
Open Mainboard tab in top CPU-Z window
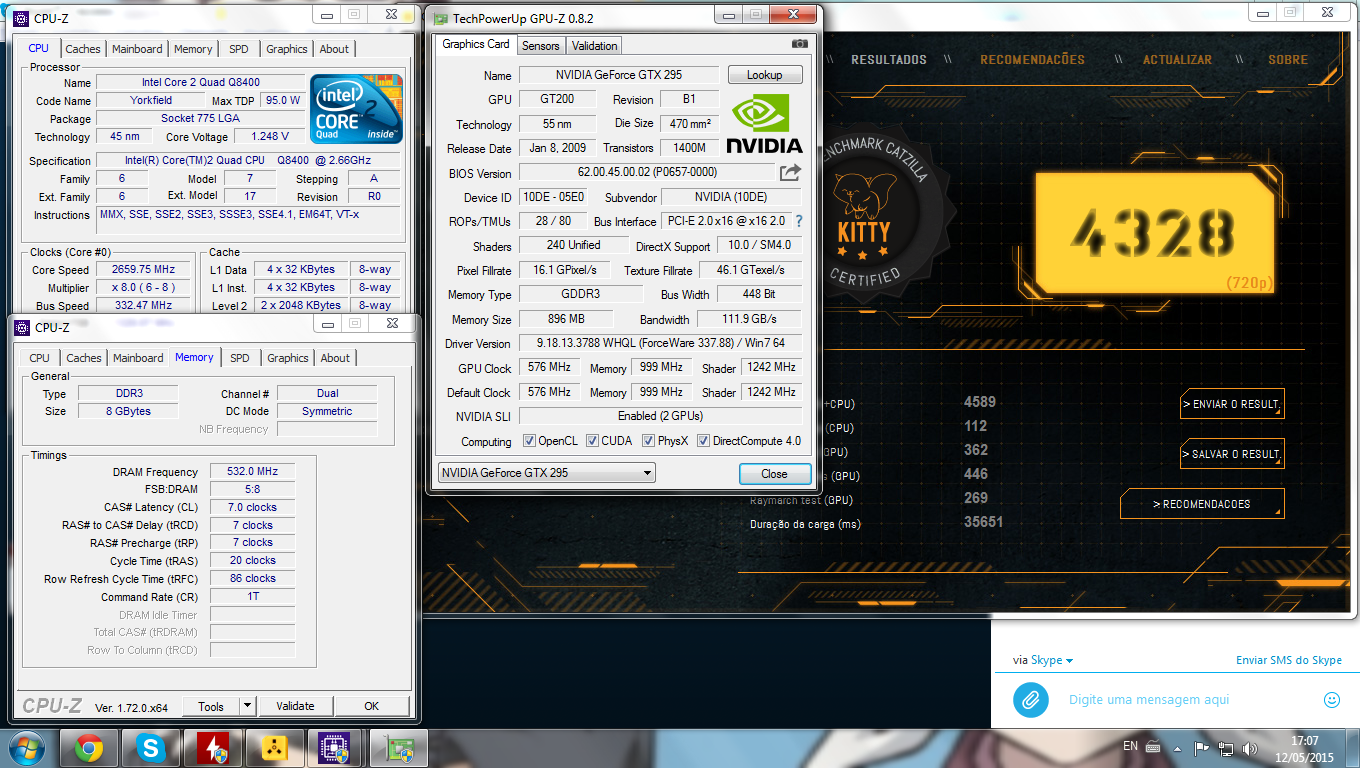(x=137, y=49)
